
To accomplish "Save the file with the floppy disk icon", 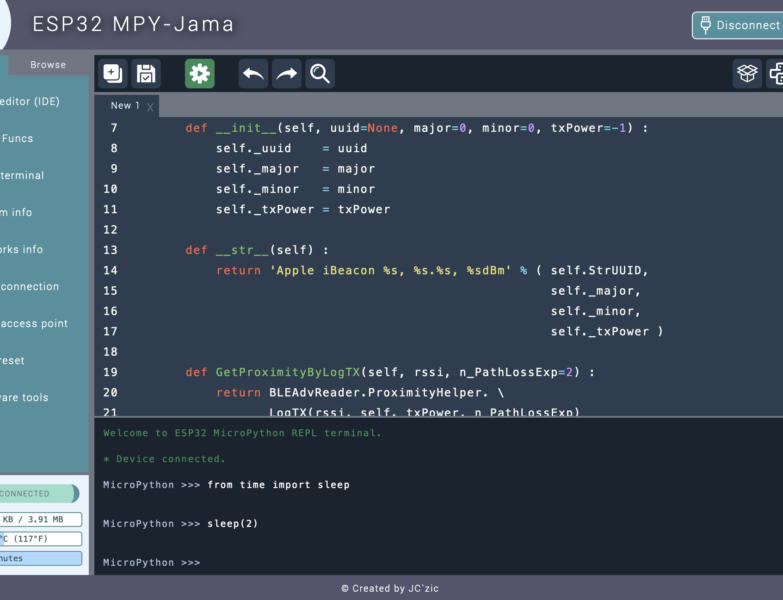I will click(x=146, y=73).
